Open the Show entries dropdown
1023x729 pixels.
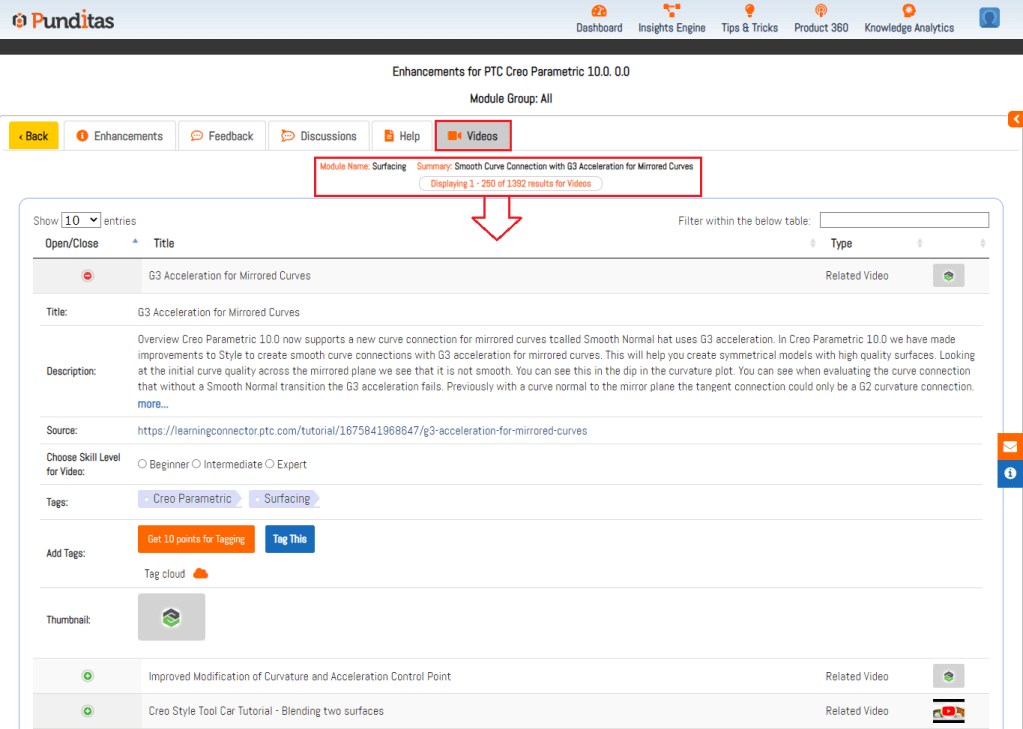(x=81, y=220)
